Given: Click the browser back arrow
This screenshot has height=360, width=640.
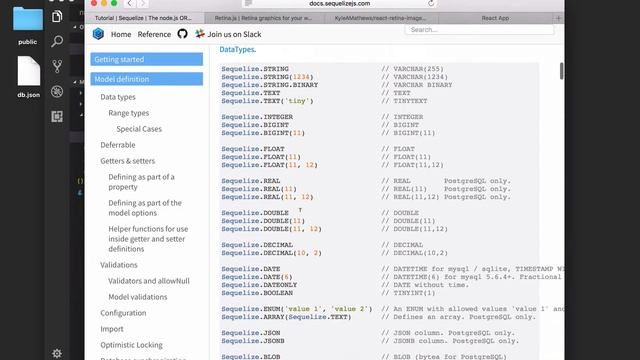Looking at the screenshot, I should (x=129, y=4).
